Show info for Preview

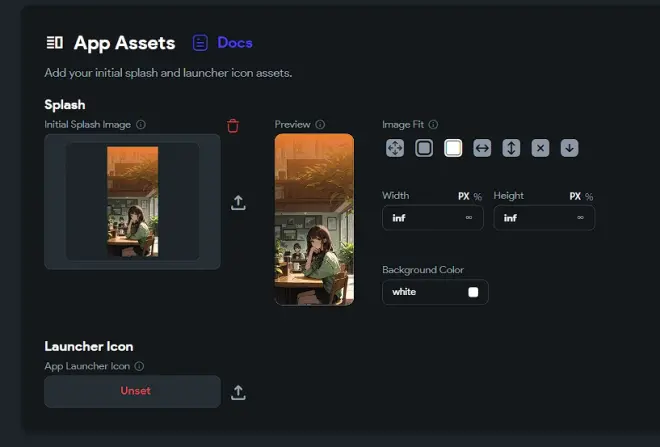pos(320,125)
